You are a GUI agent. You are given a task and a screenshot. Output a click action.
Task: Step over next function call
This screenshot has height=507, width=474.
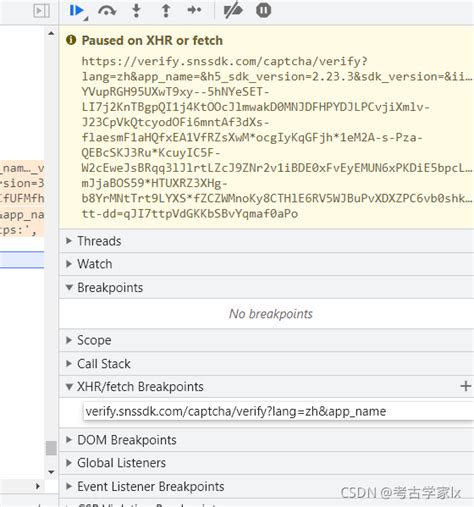click(107, 11)
